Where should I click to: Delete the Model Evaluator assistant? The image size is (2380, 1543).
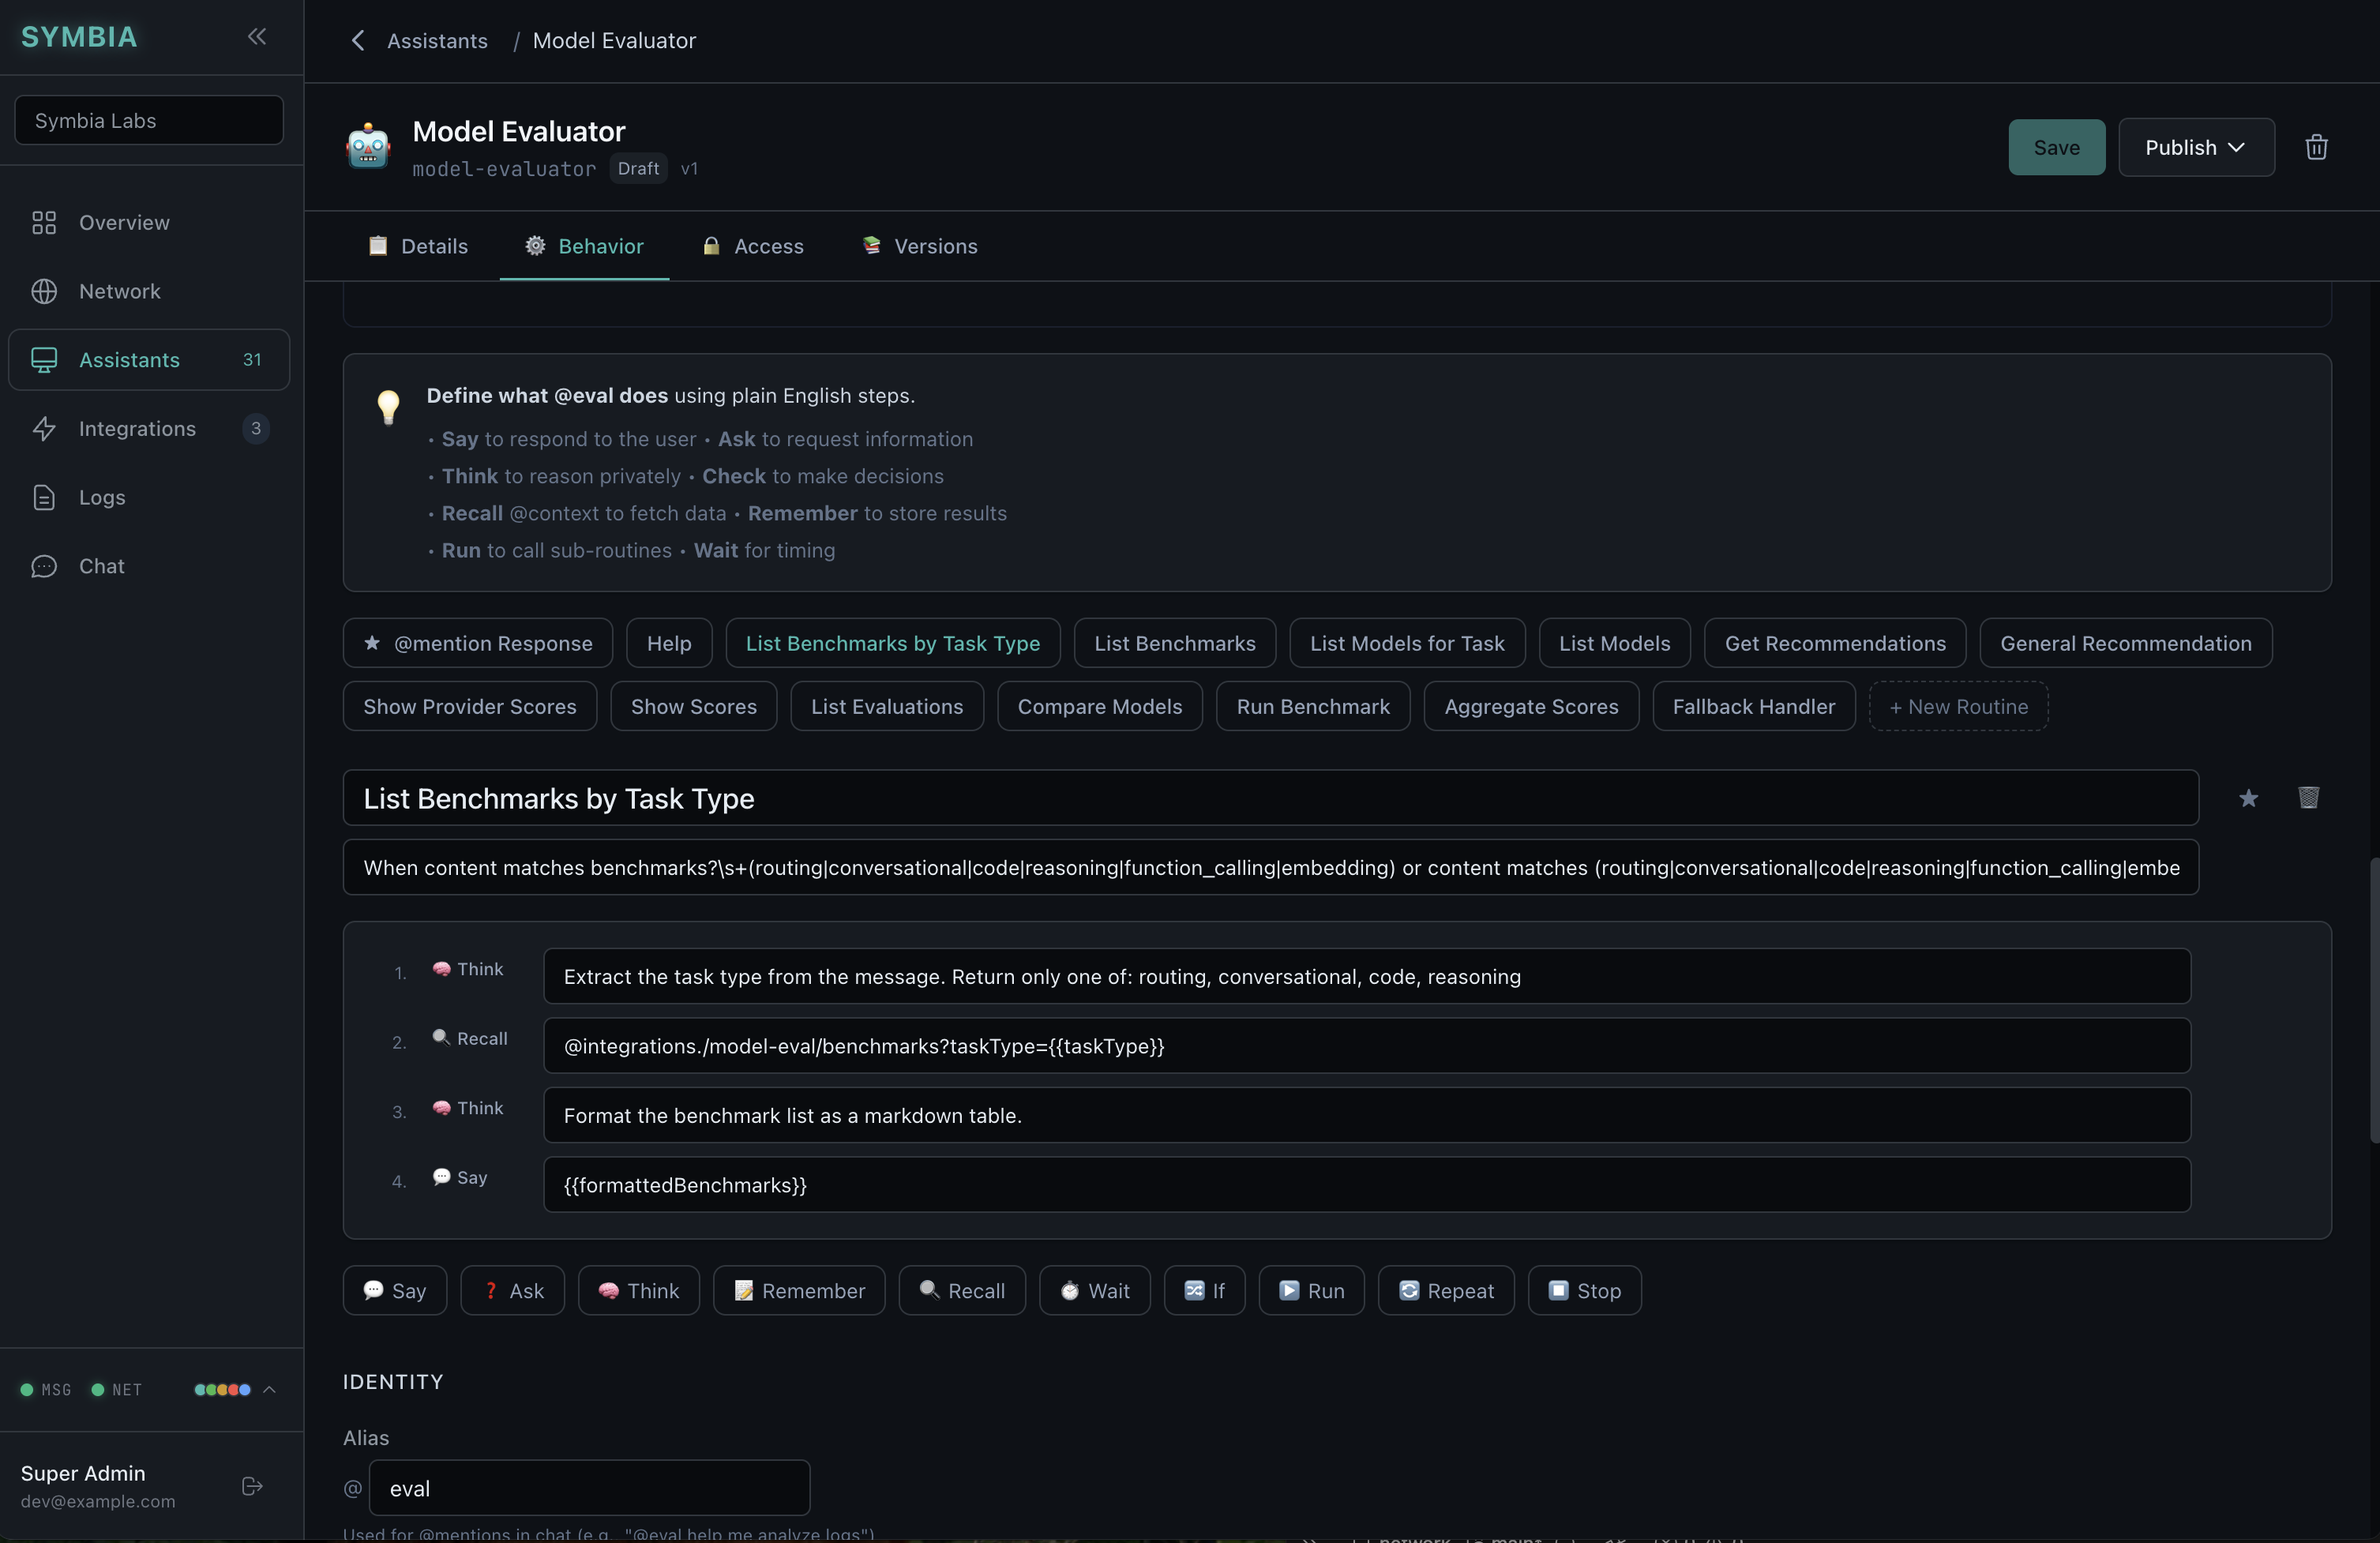point(2317,147)
